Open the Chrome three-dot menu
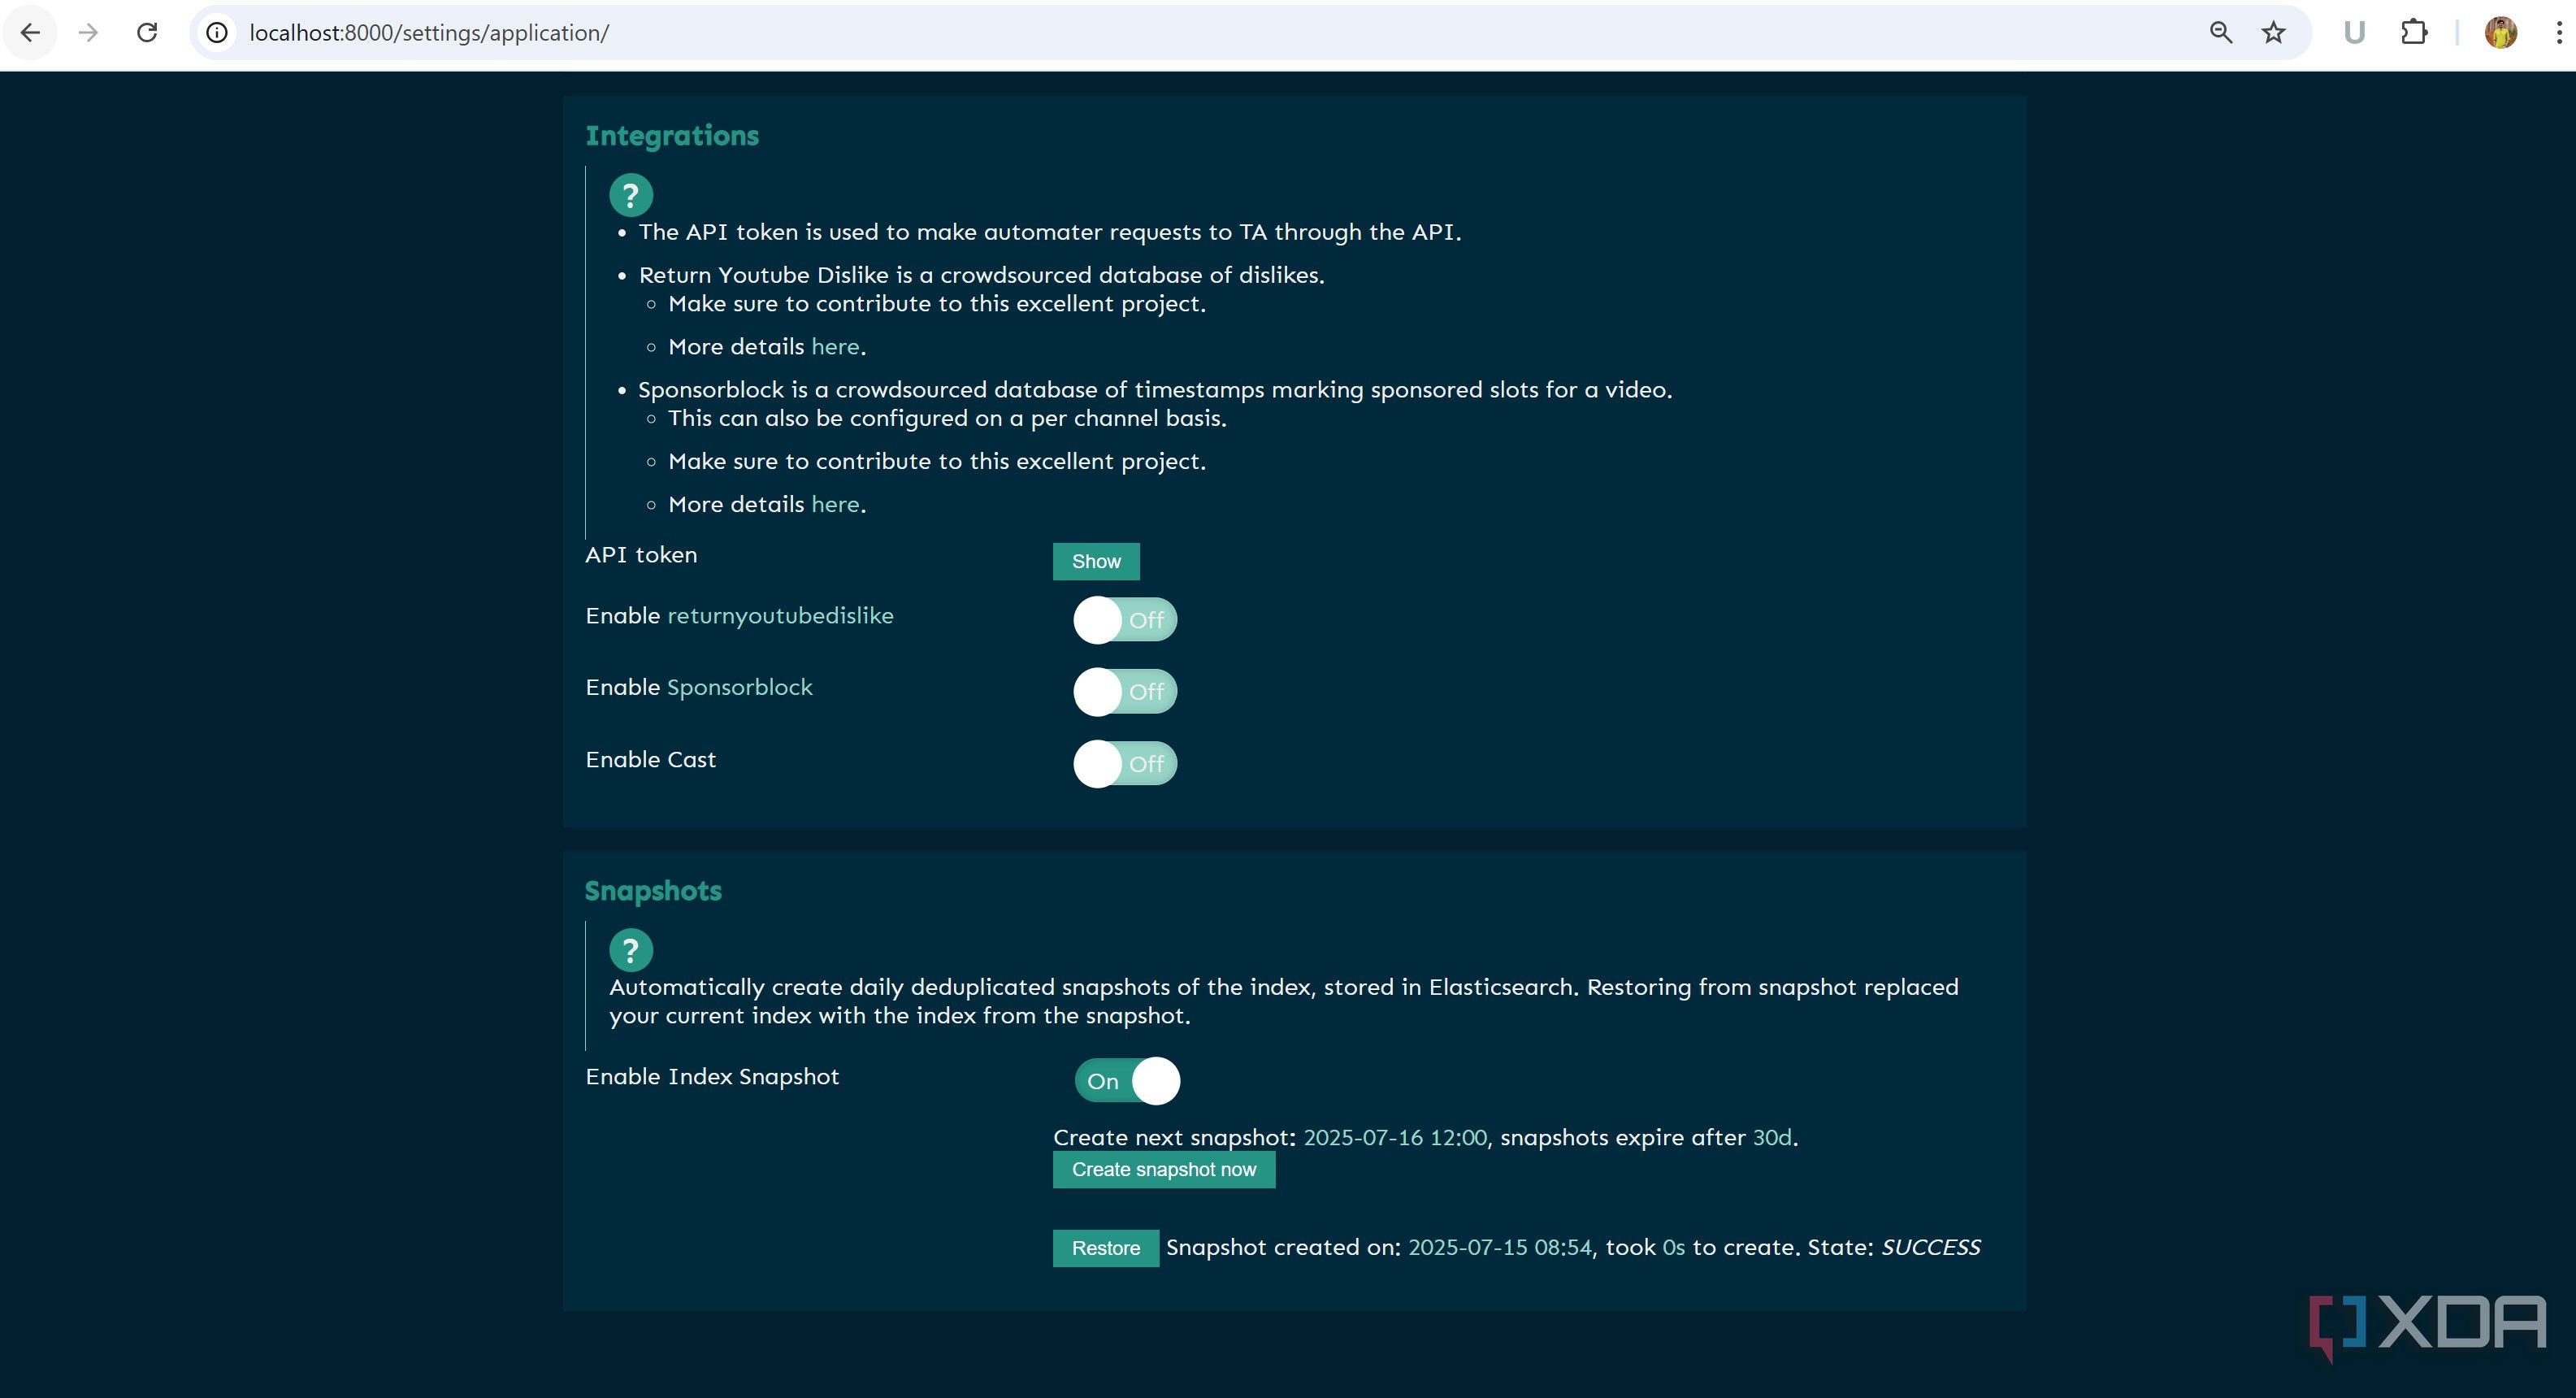Viewport: 2576px width, 1398px height. point(2558,33)
